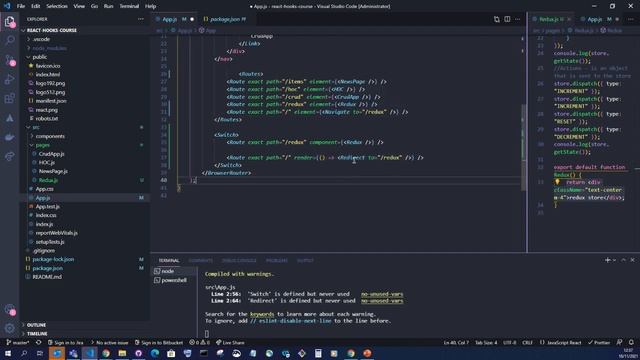Screen dimensions: 640x360
Task: Open the Selection menu
Action: 57,6
